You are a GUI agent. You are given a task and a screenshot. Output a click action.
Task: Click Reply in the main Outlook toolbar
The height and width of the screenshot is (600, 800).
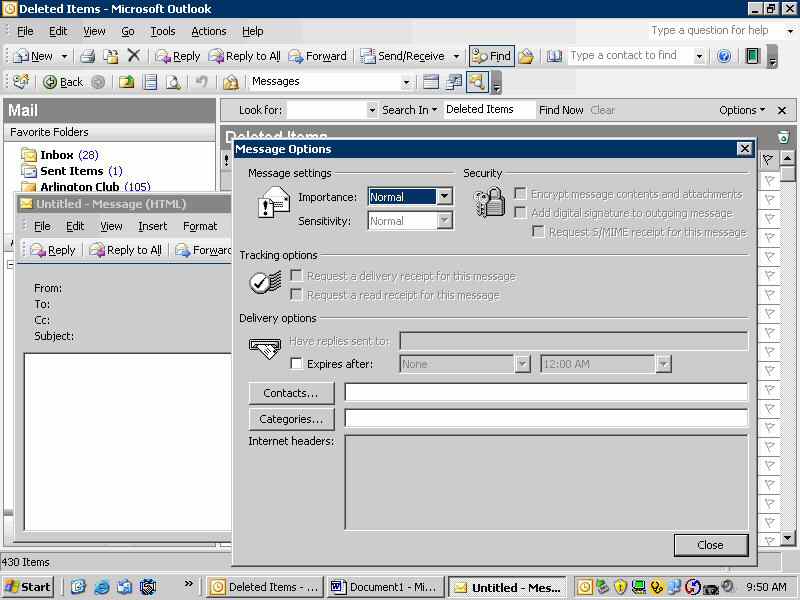178,56
